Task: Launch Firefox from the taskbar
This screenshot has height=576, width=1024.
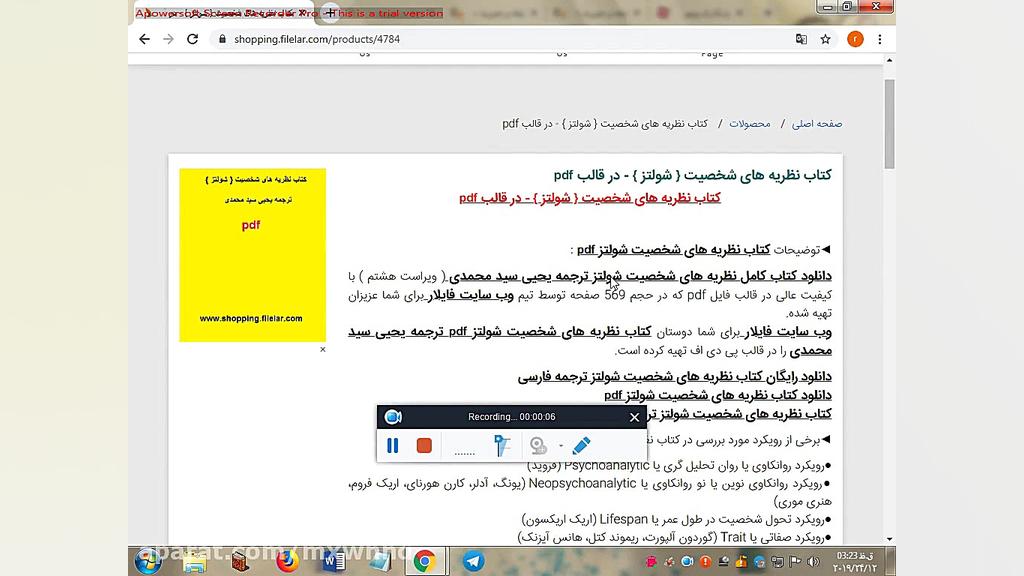Action: click(x=290, y=560)
